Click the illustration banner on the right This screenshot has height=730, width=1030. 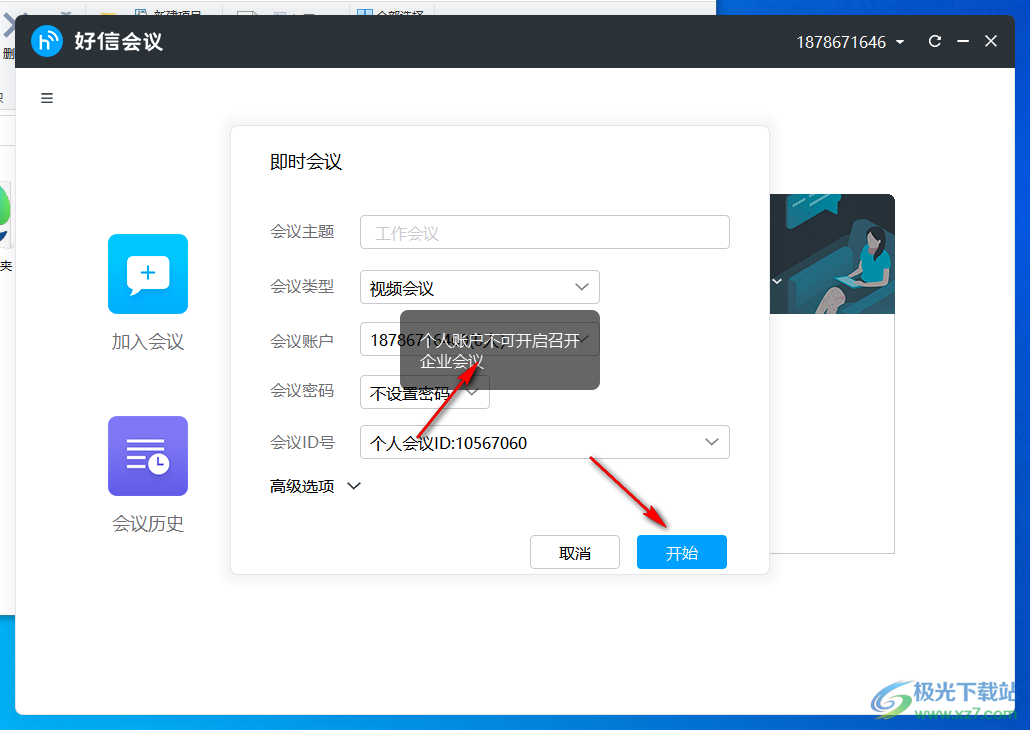click(x=832, y=254)
